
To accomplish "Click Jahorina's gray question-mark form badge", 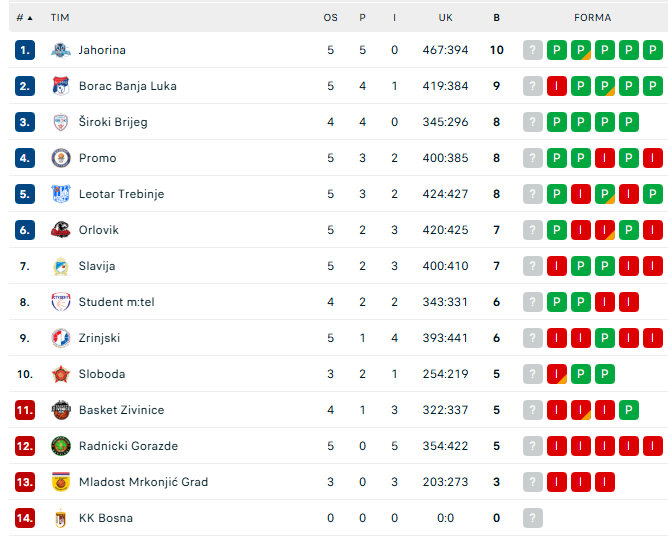I will (x=533, y=50).
